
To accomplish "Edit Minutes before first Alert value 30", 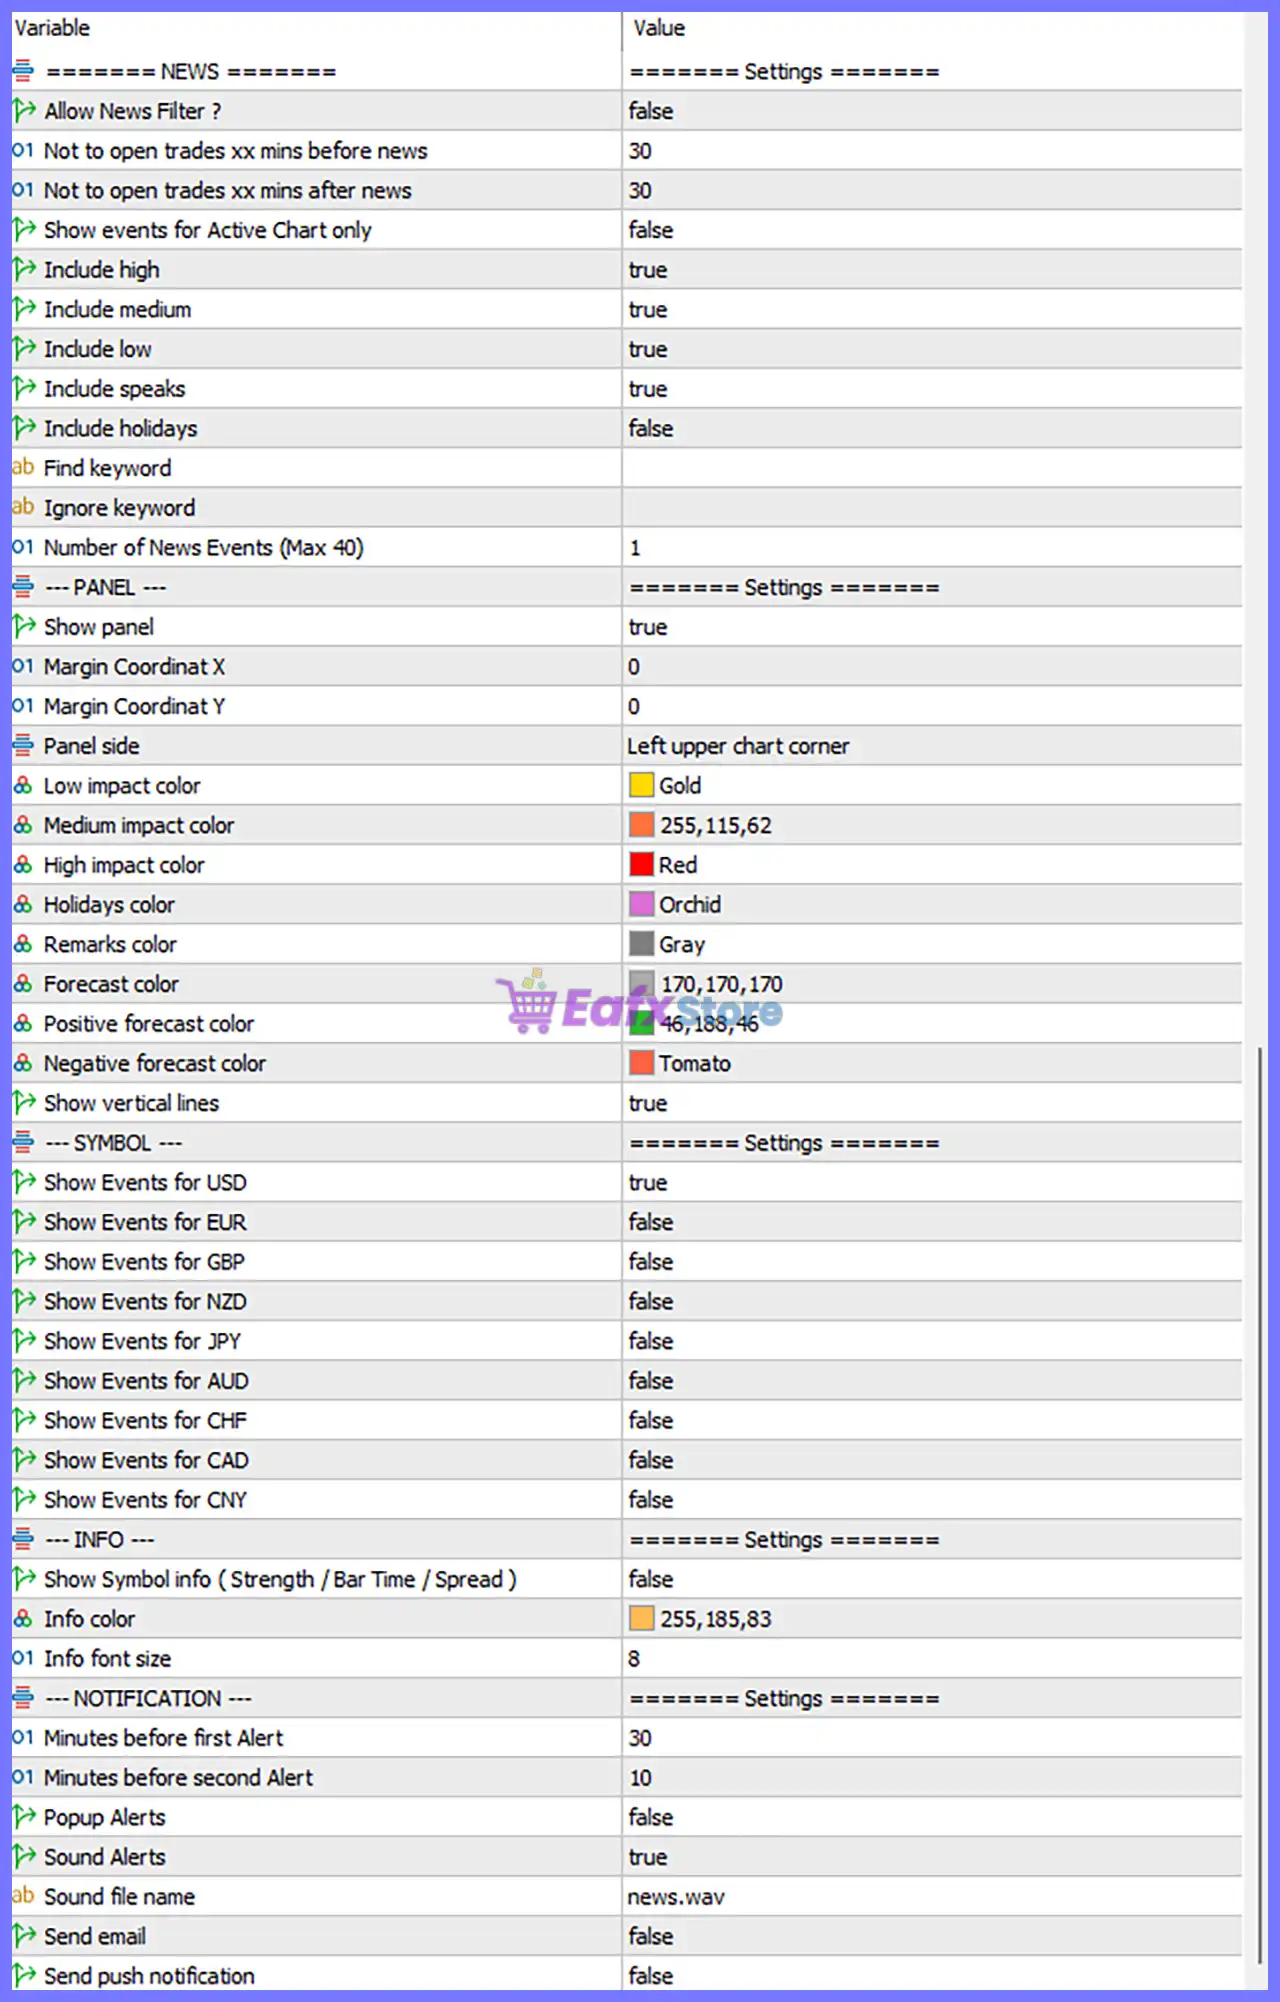I will (x=932, y=1738).
